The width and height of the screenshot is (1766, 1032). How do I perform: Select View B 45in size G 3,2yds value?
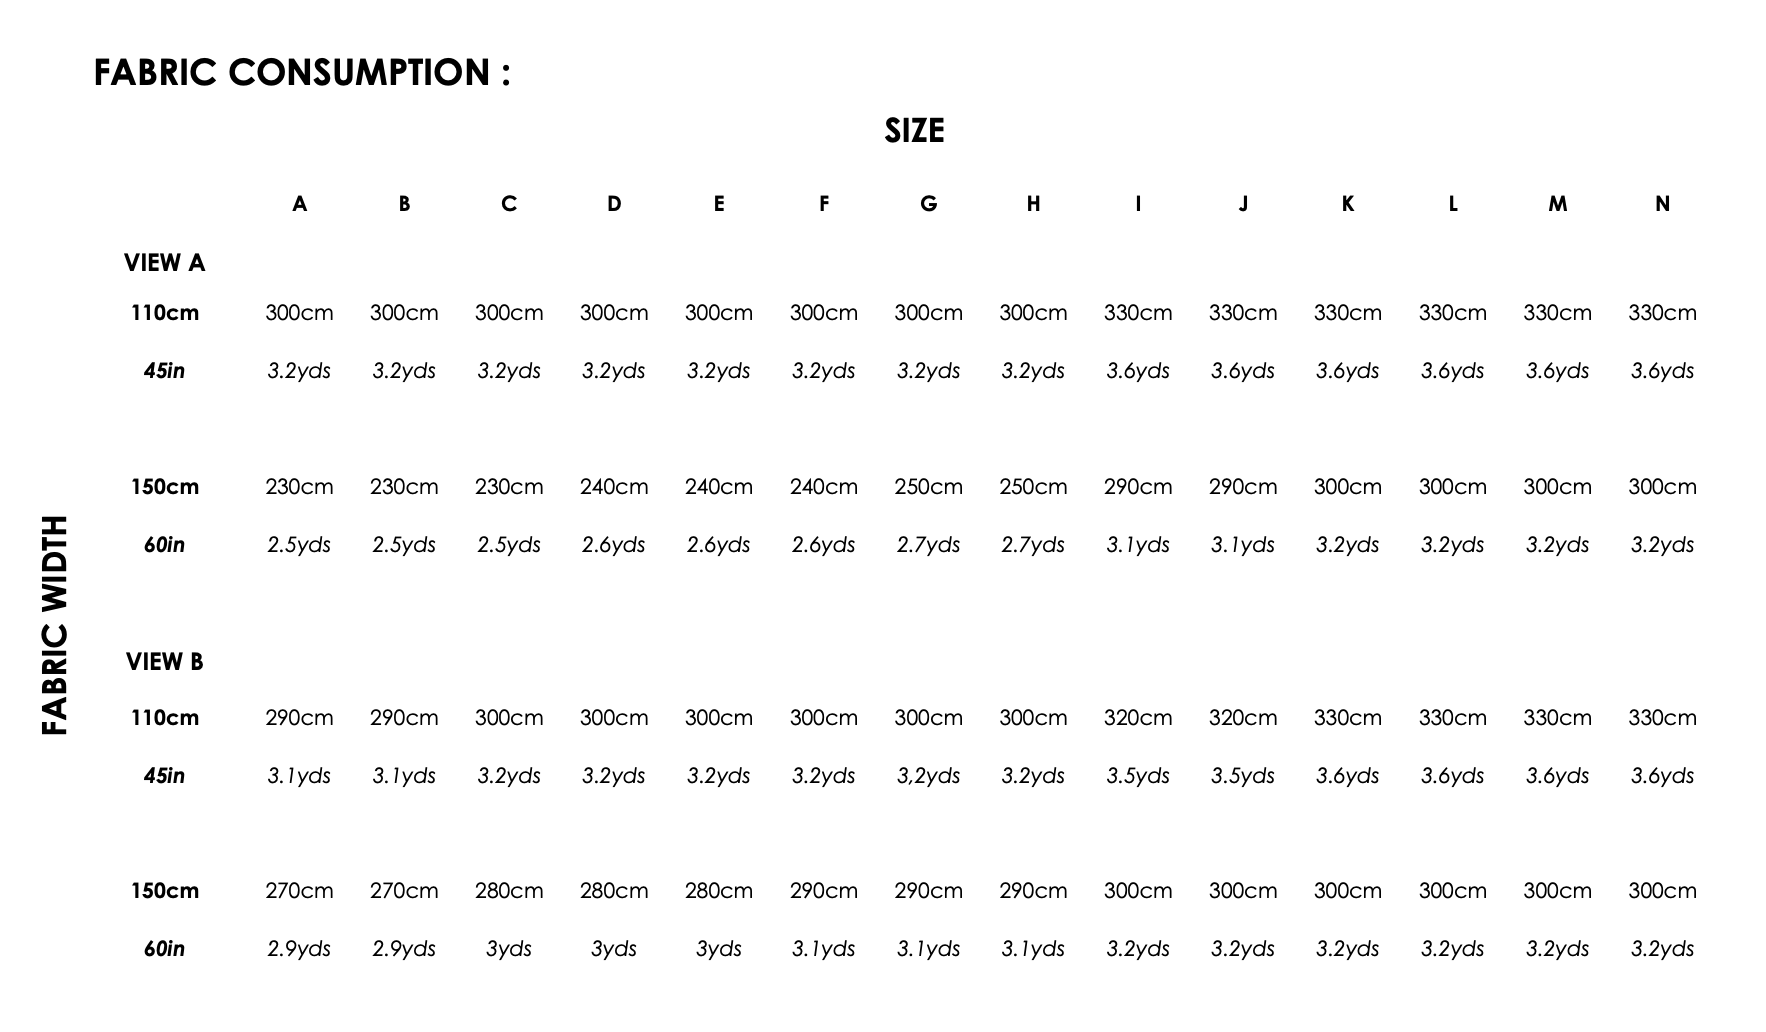[928, 776]
